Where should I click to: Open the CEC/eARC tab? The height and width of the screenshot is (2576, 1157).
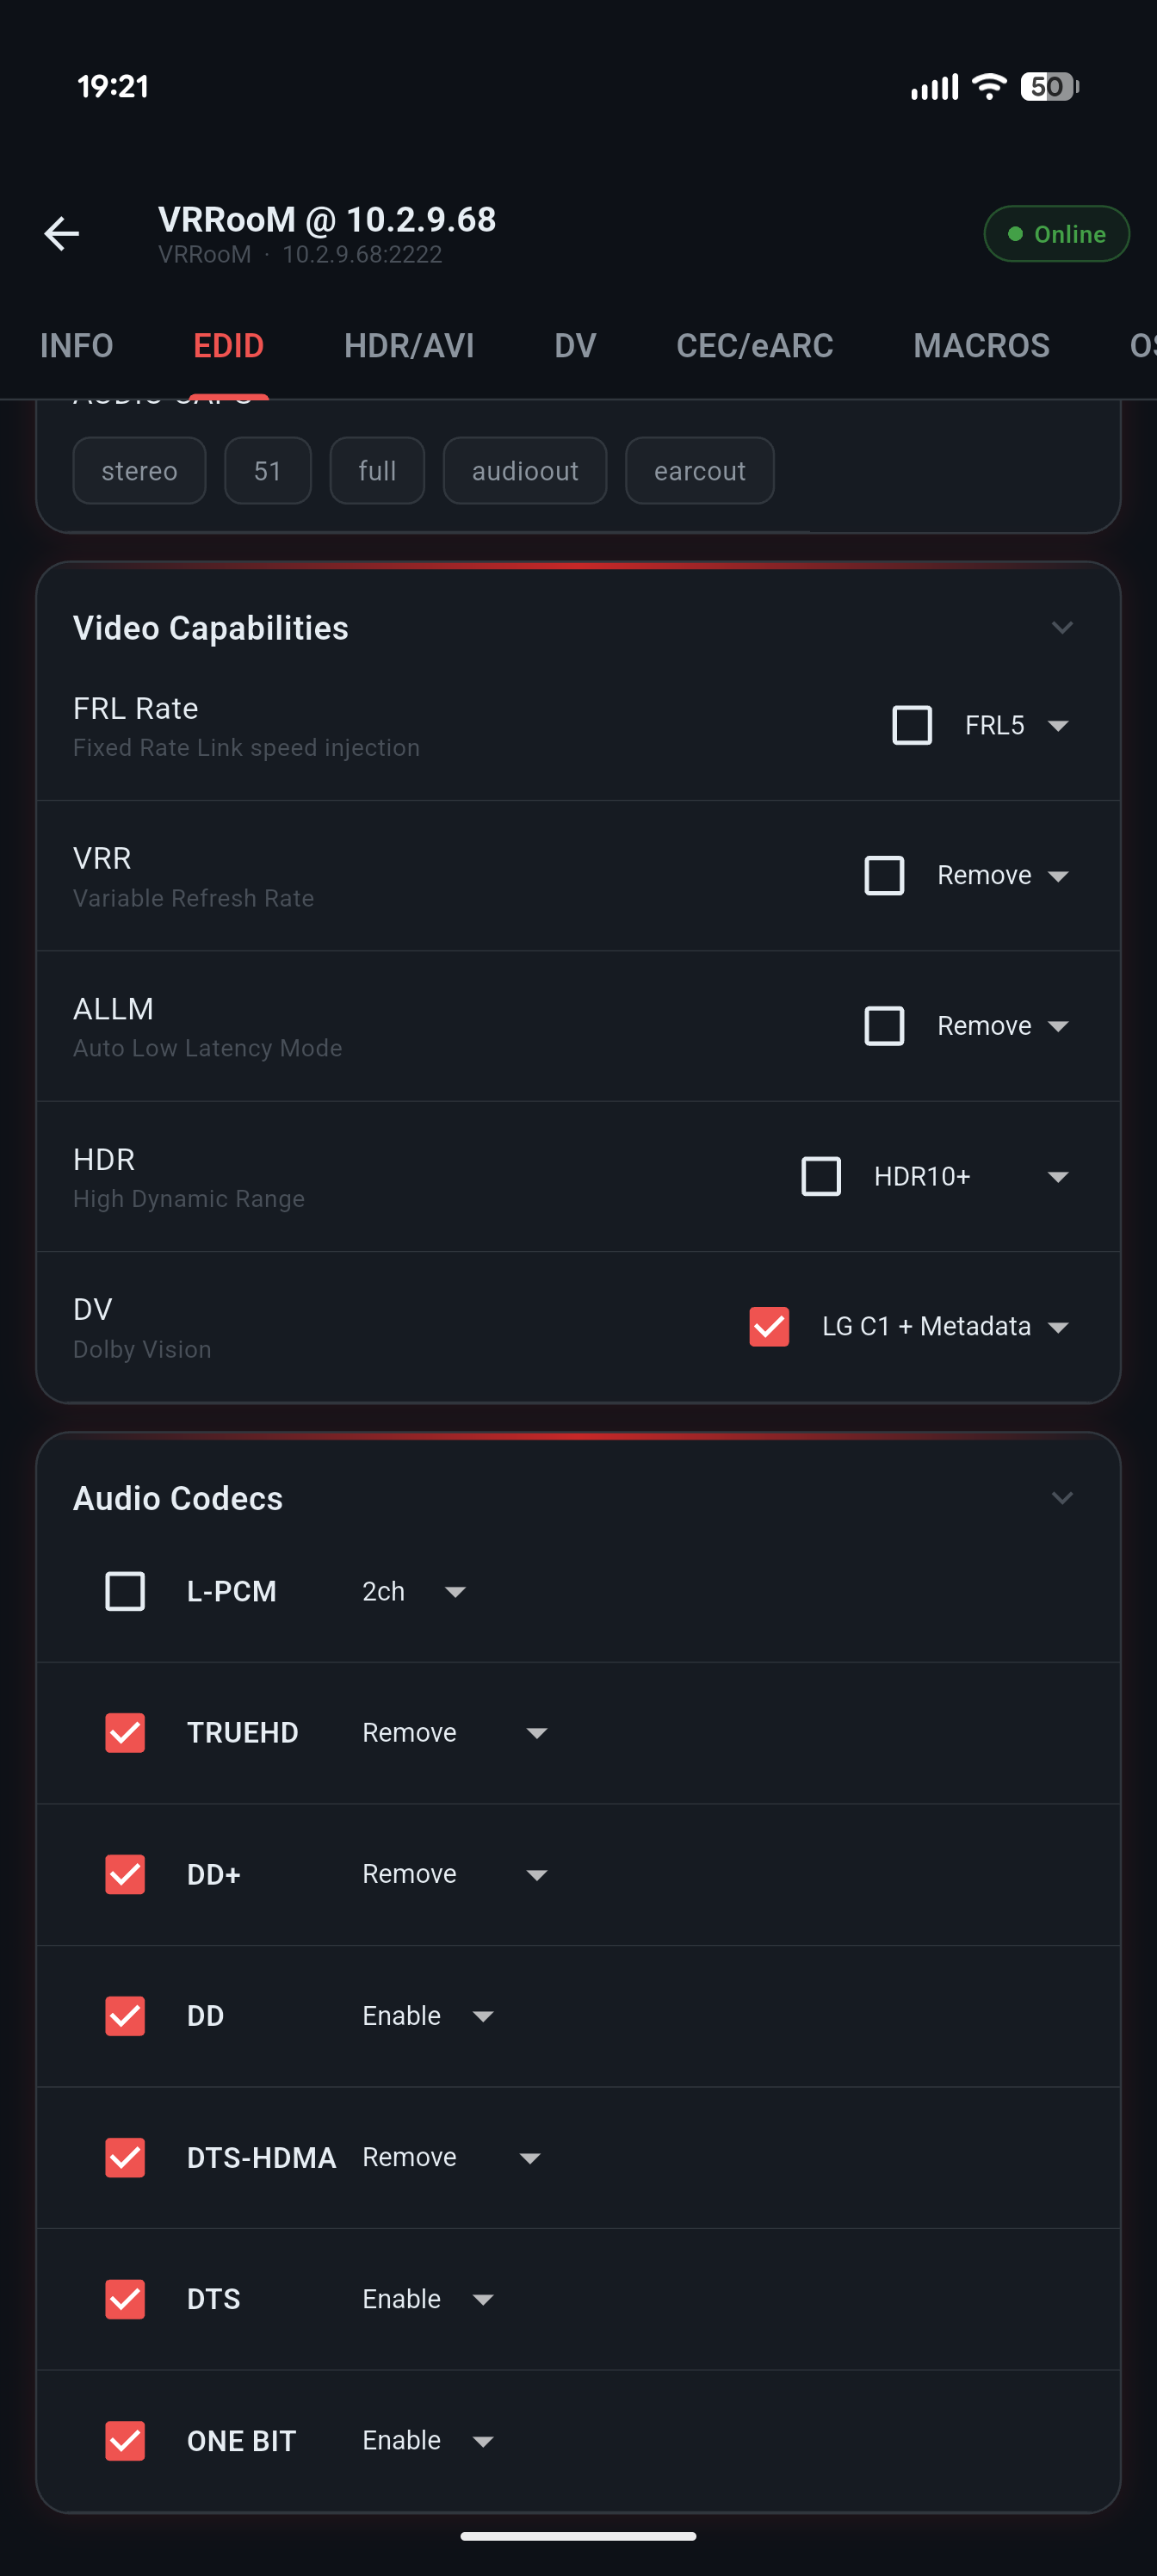754,346
